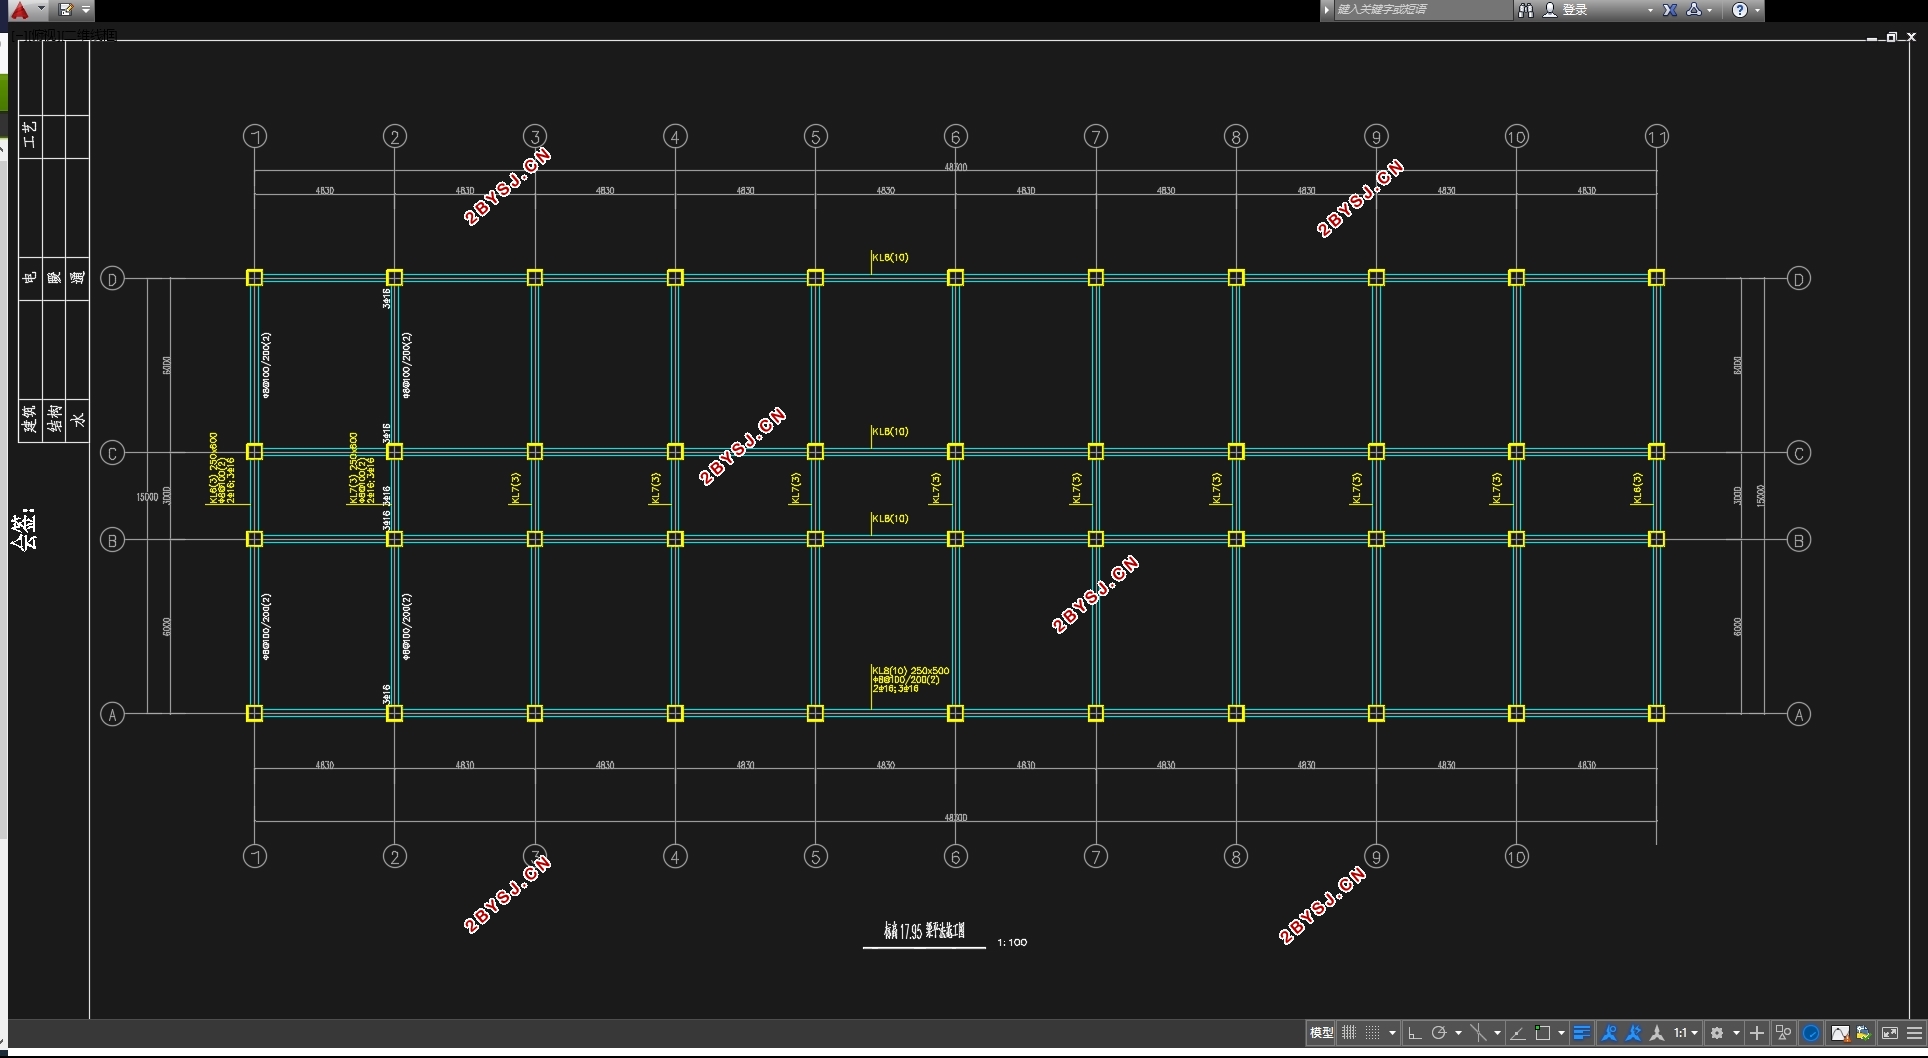Open status bar customization menu icon
Viewport: 1928px width, 1058px height.
point(1915,1033)
